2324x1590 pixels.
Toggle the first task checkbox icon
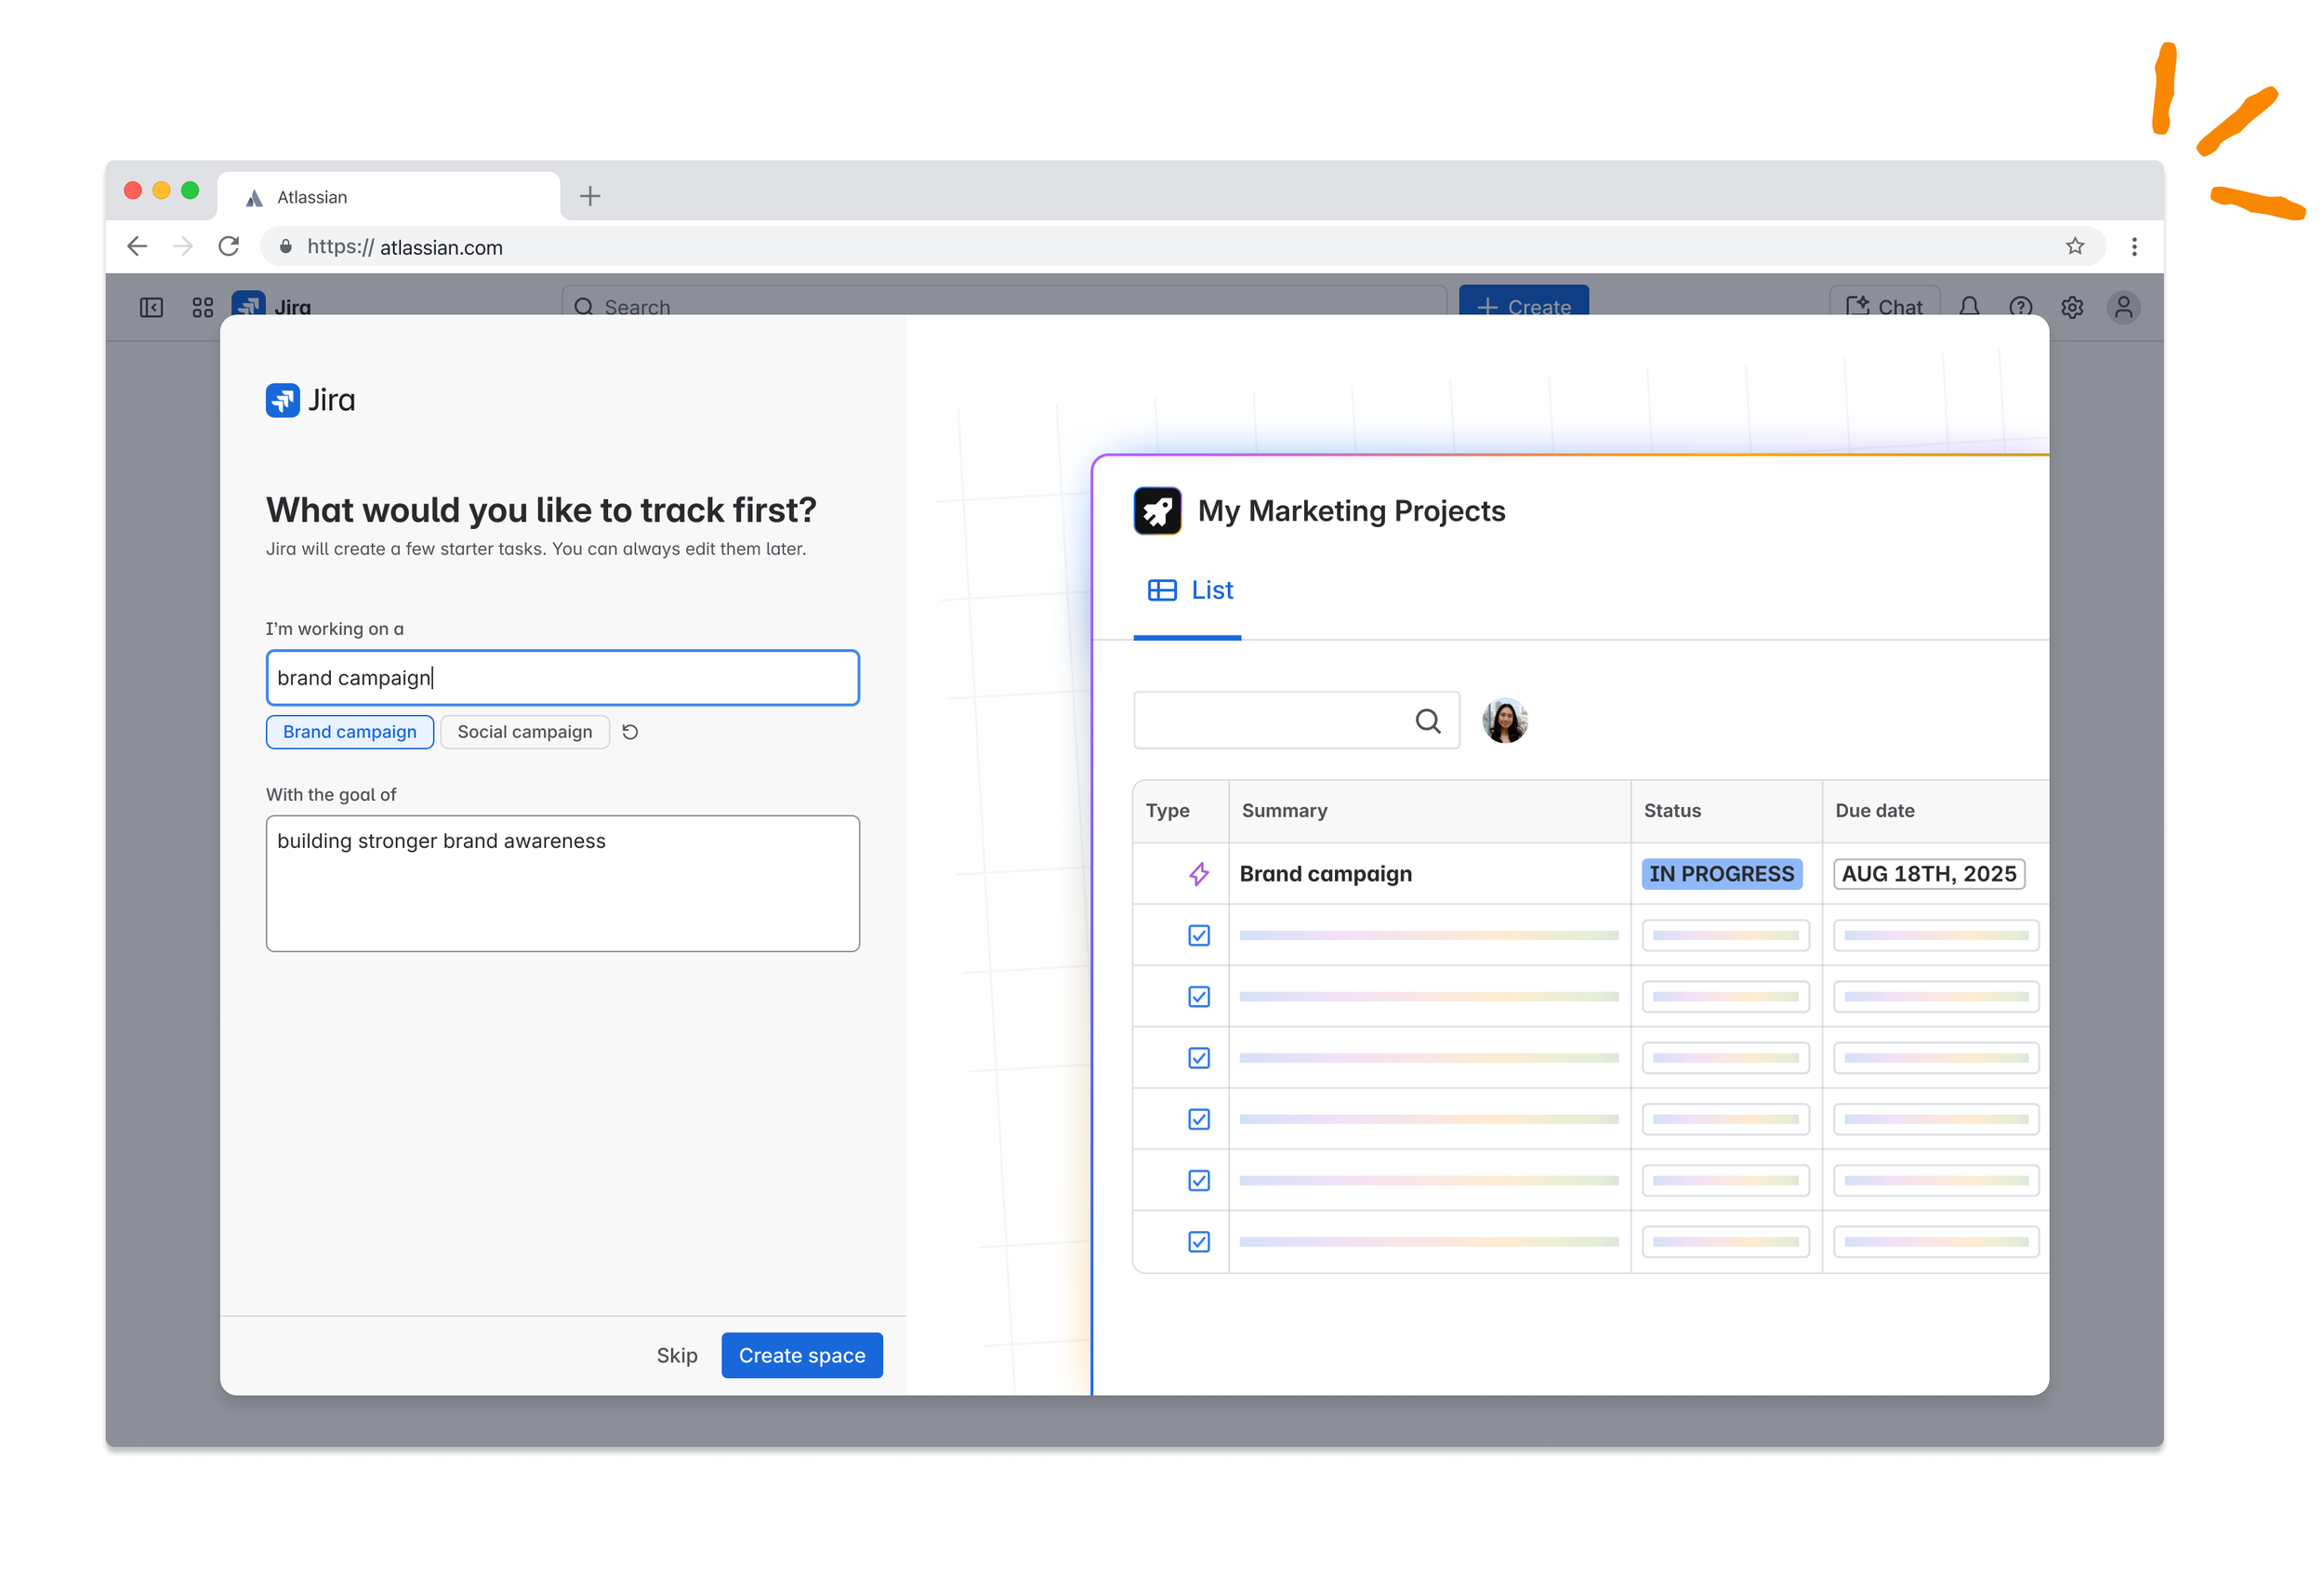pyautogui.click(x=1198, y=935)
